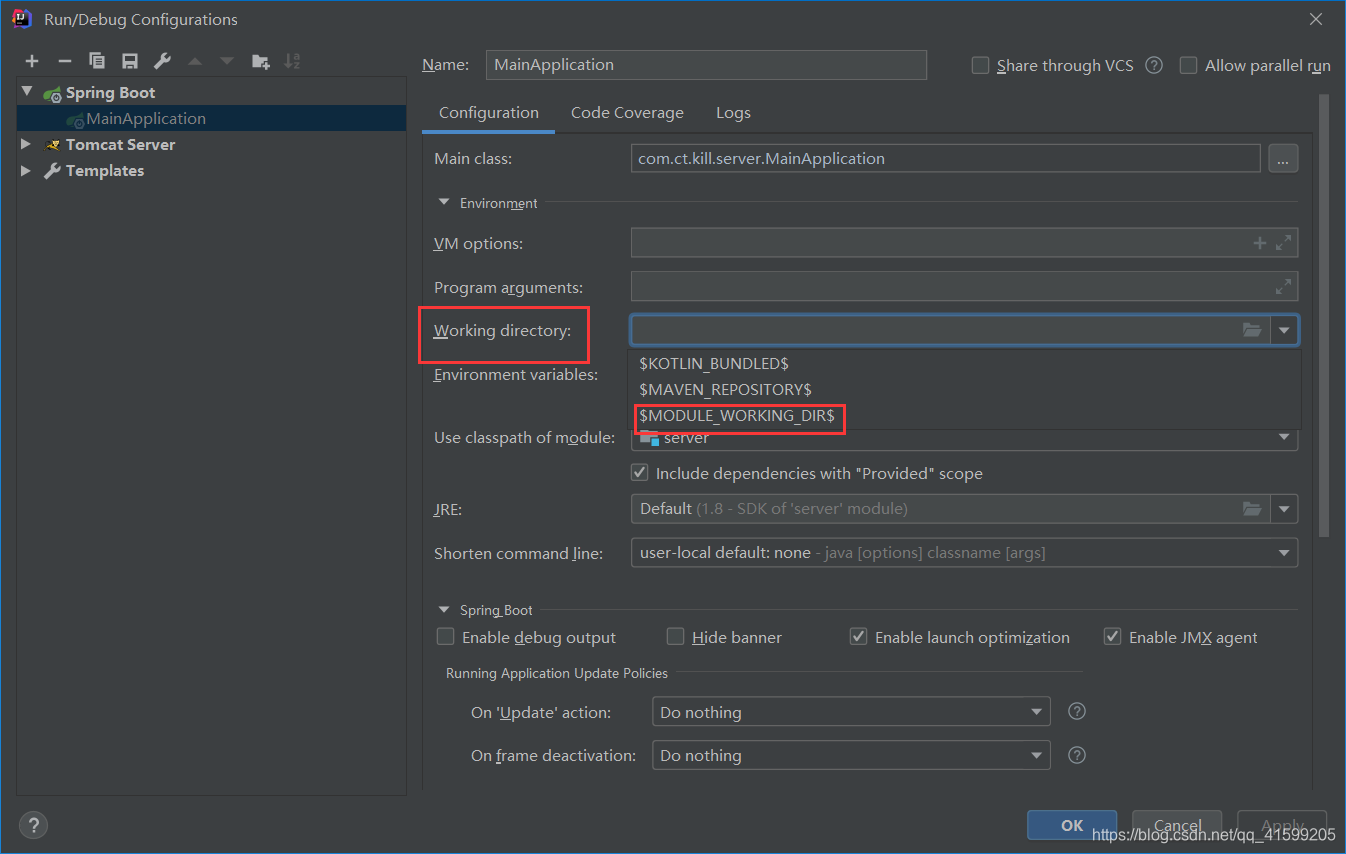
Task: Click the Tomcat Server cat icon
Action: (x=53, y=145)
